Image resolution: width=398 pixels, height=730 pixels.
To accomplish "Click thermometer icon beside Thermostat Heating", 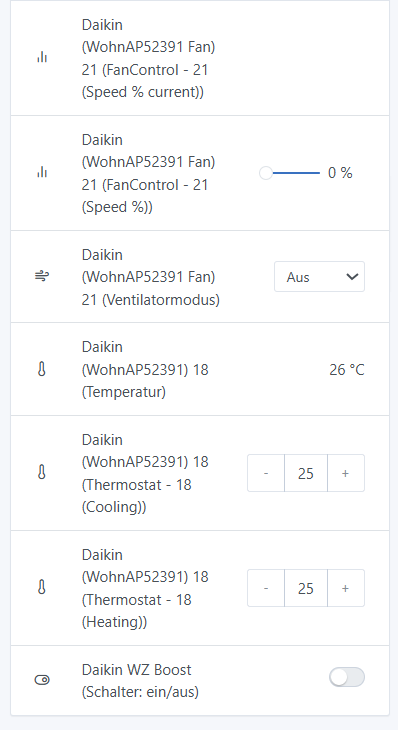I will pos(42,588).
